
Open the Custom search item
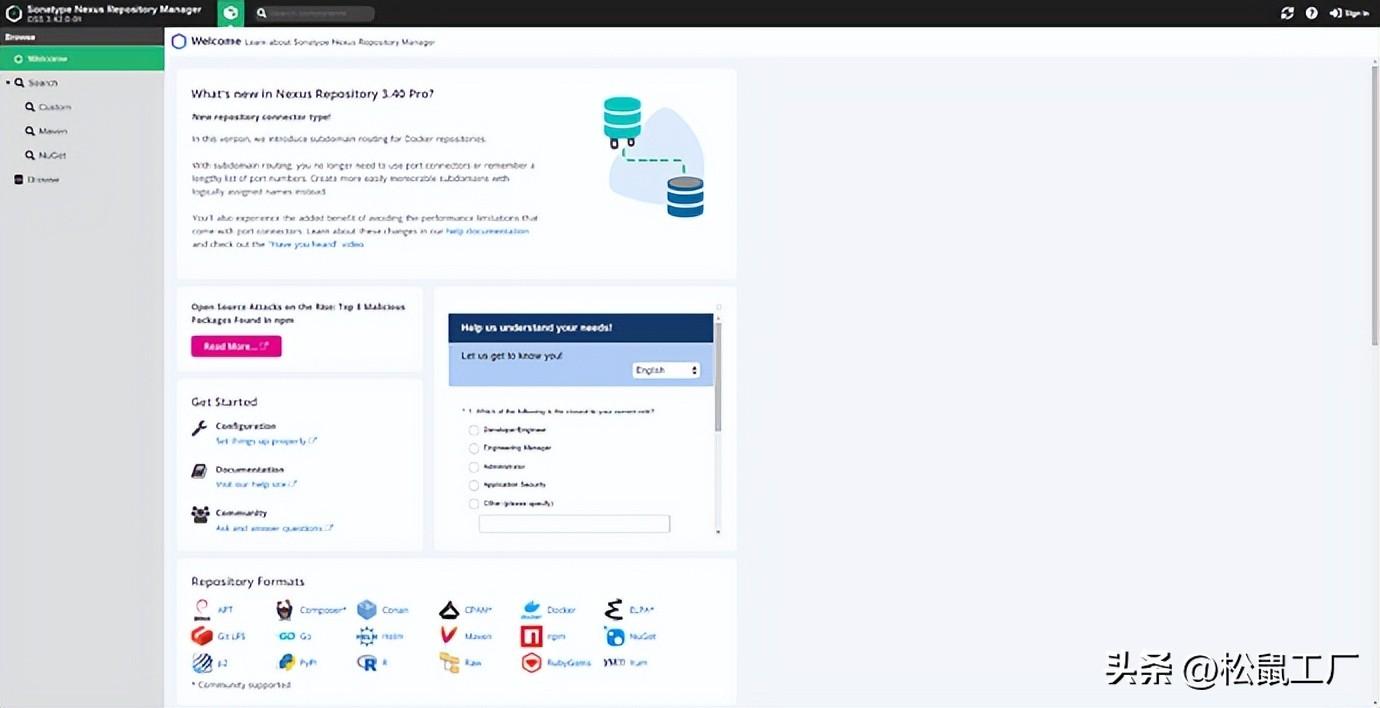pyautogui.click(x=48, y=107)
